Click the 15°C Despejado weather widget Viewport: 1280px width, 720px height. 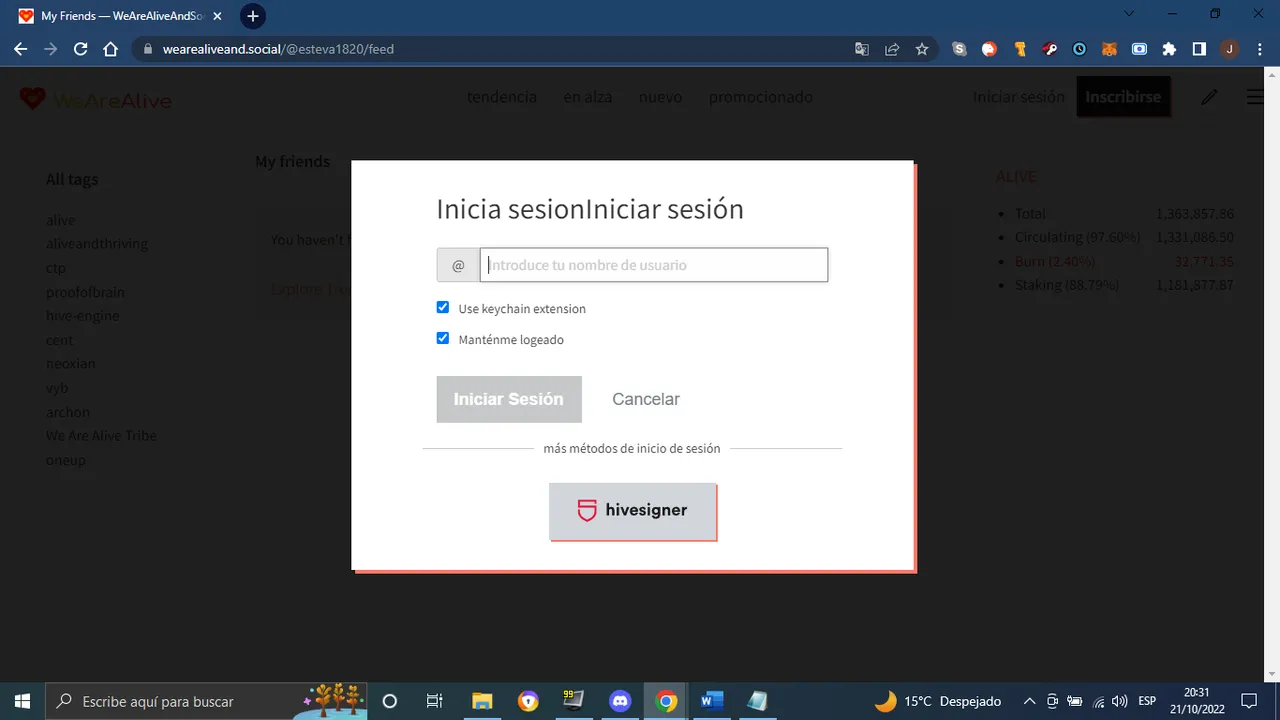pyautogui.click(x=937, y=701)
